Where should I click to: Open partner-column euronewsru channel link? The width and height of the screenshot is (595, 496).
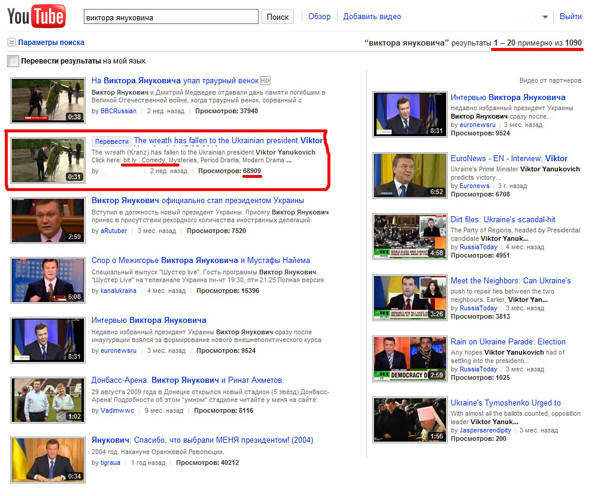[477, 125]
